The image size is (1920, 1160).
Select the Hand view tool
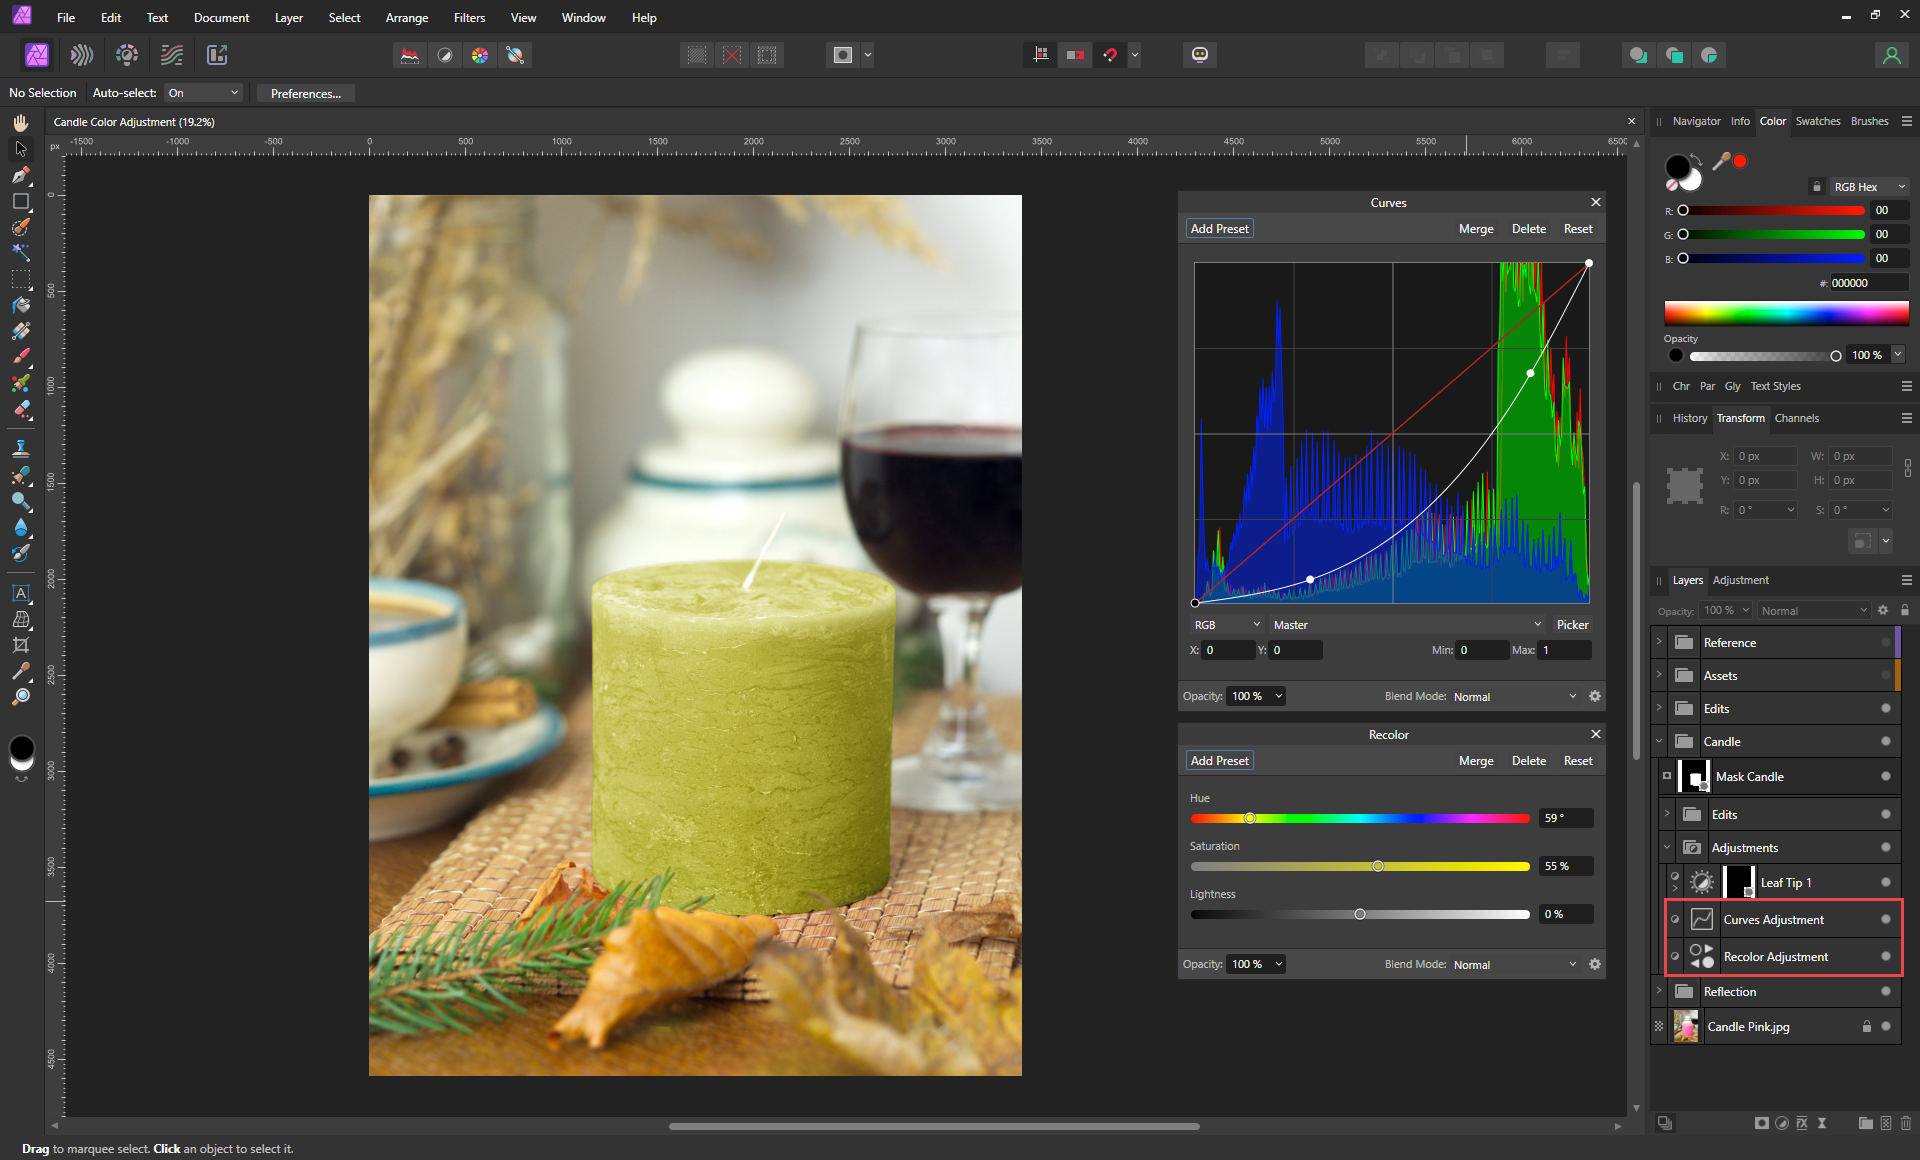20,122
